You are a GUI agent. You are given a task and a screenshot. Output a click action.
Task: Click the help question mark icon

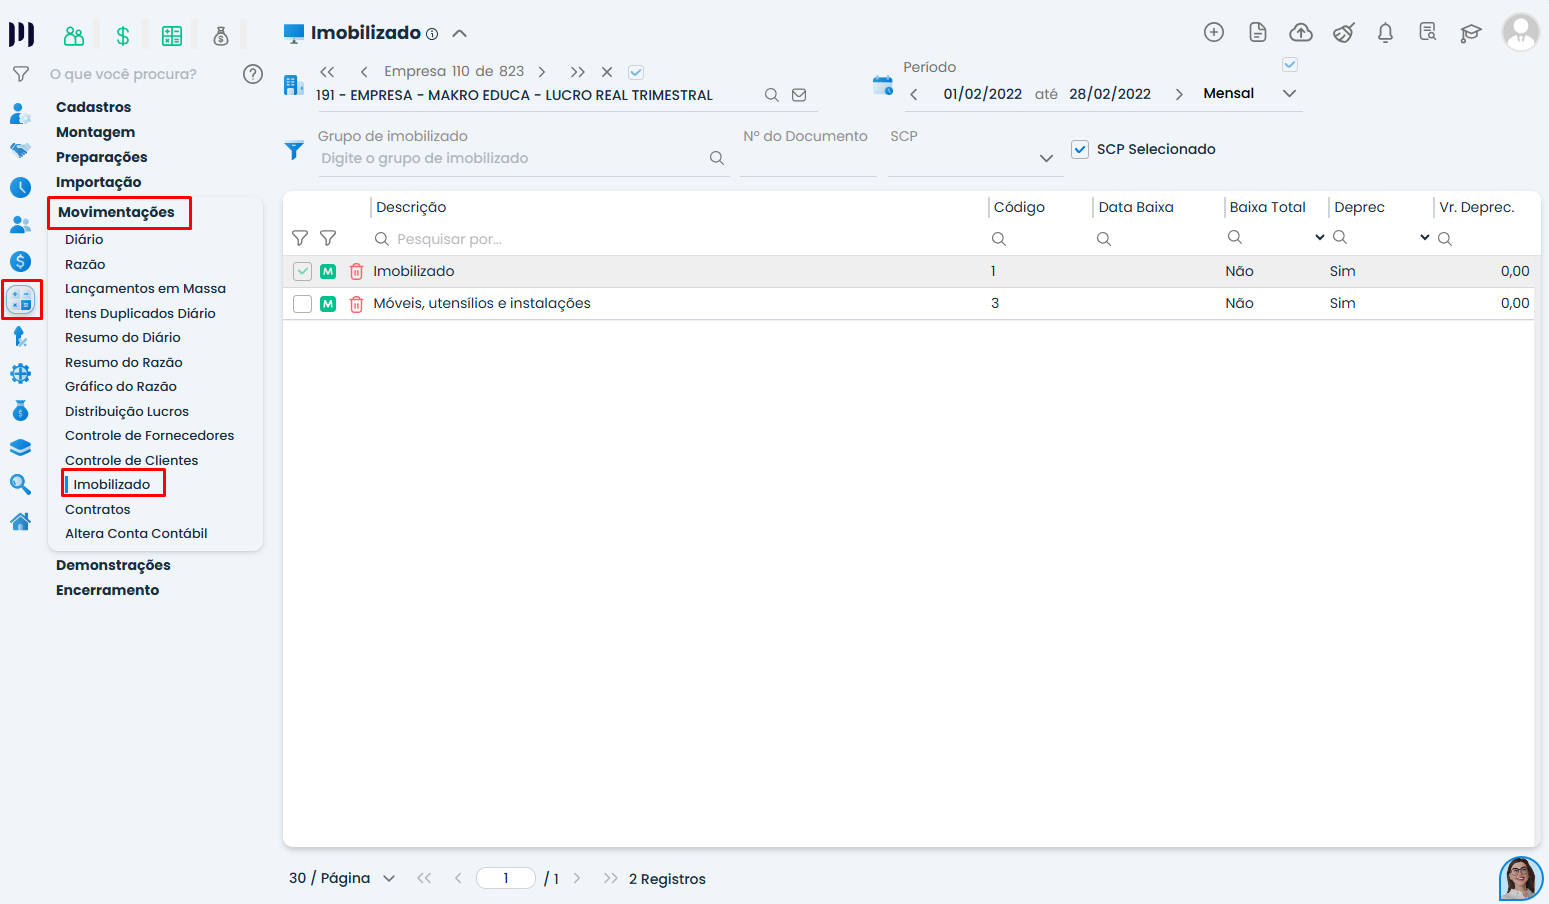click(253, 74)
